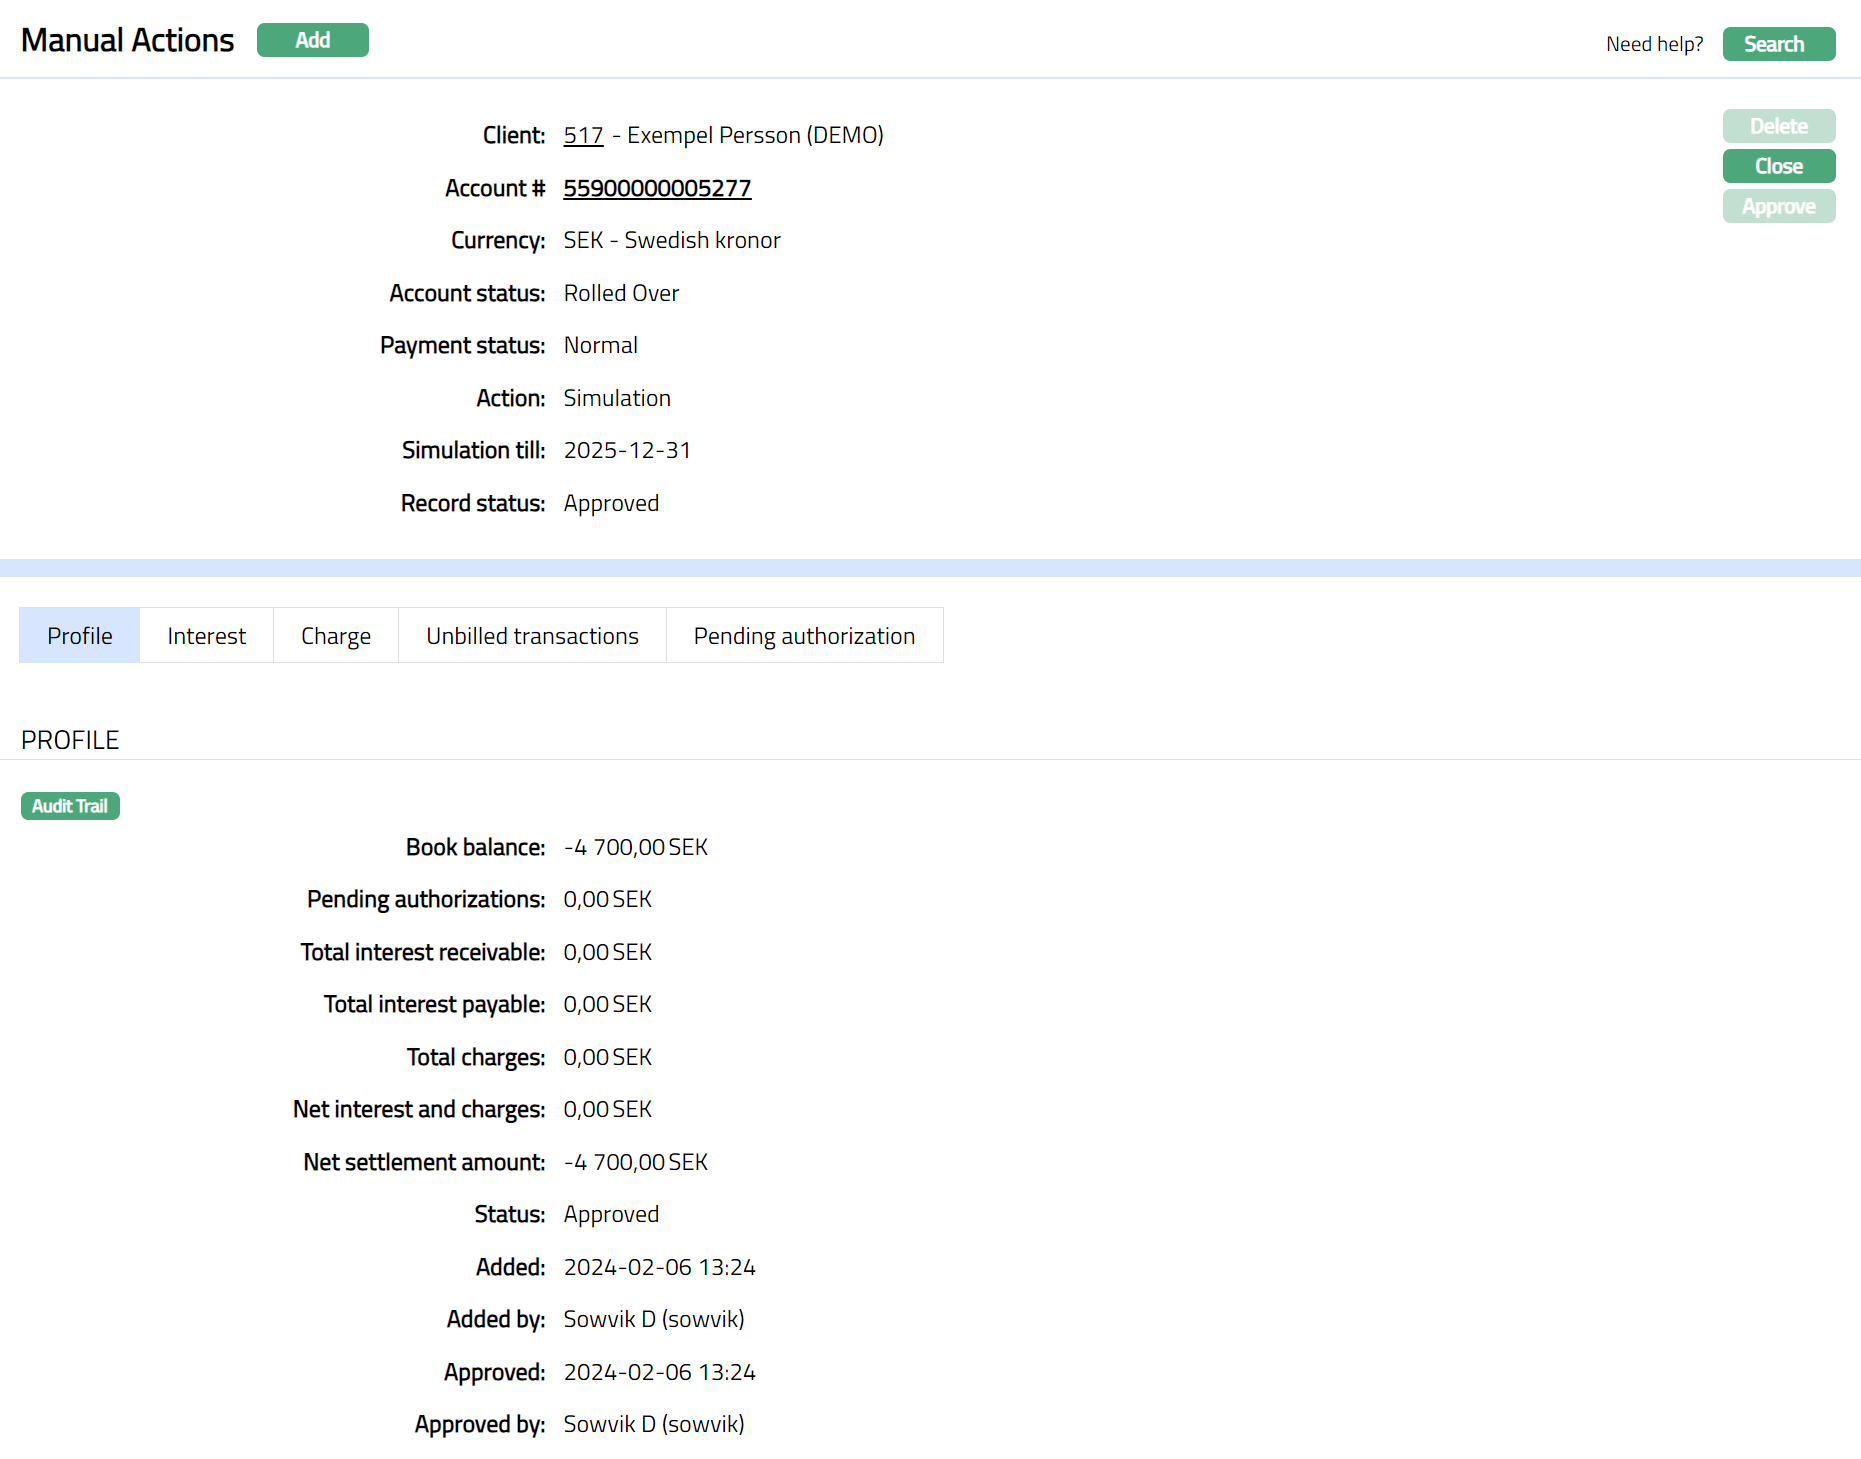Switch to the Interest tab

(206, 636)
